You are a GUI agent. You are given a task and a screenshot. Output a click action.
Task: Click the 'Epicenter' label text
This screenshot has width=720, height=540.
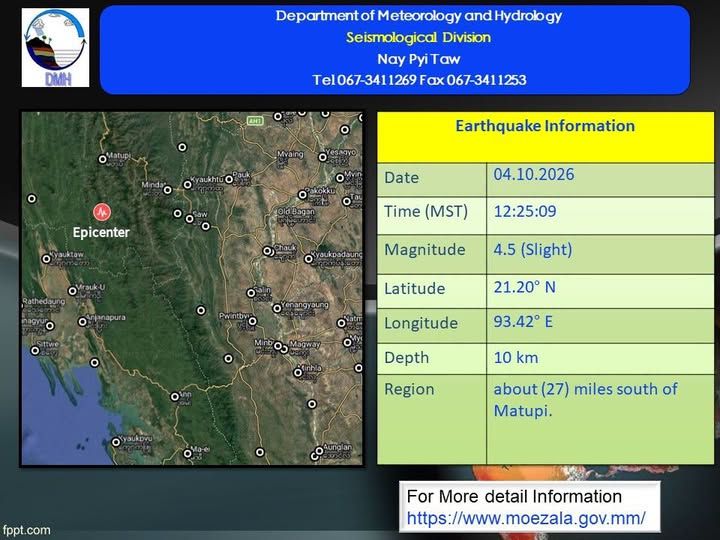pyautogui.click(x=101, y=232)
